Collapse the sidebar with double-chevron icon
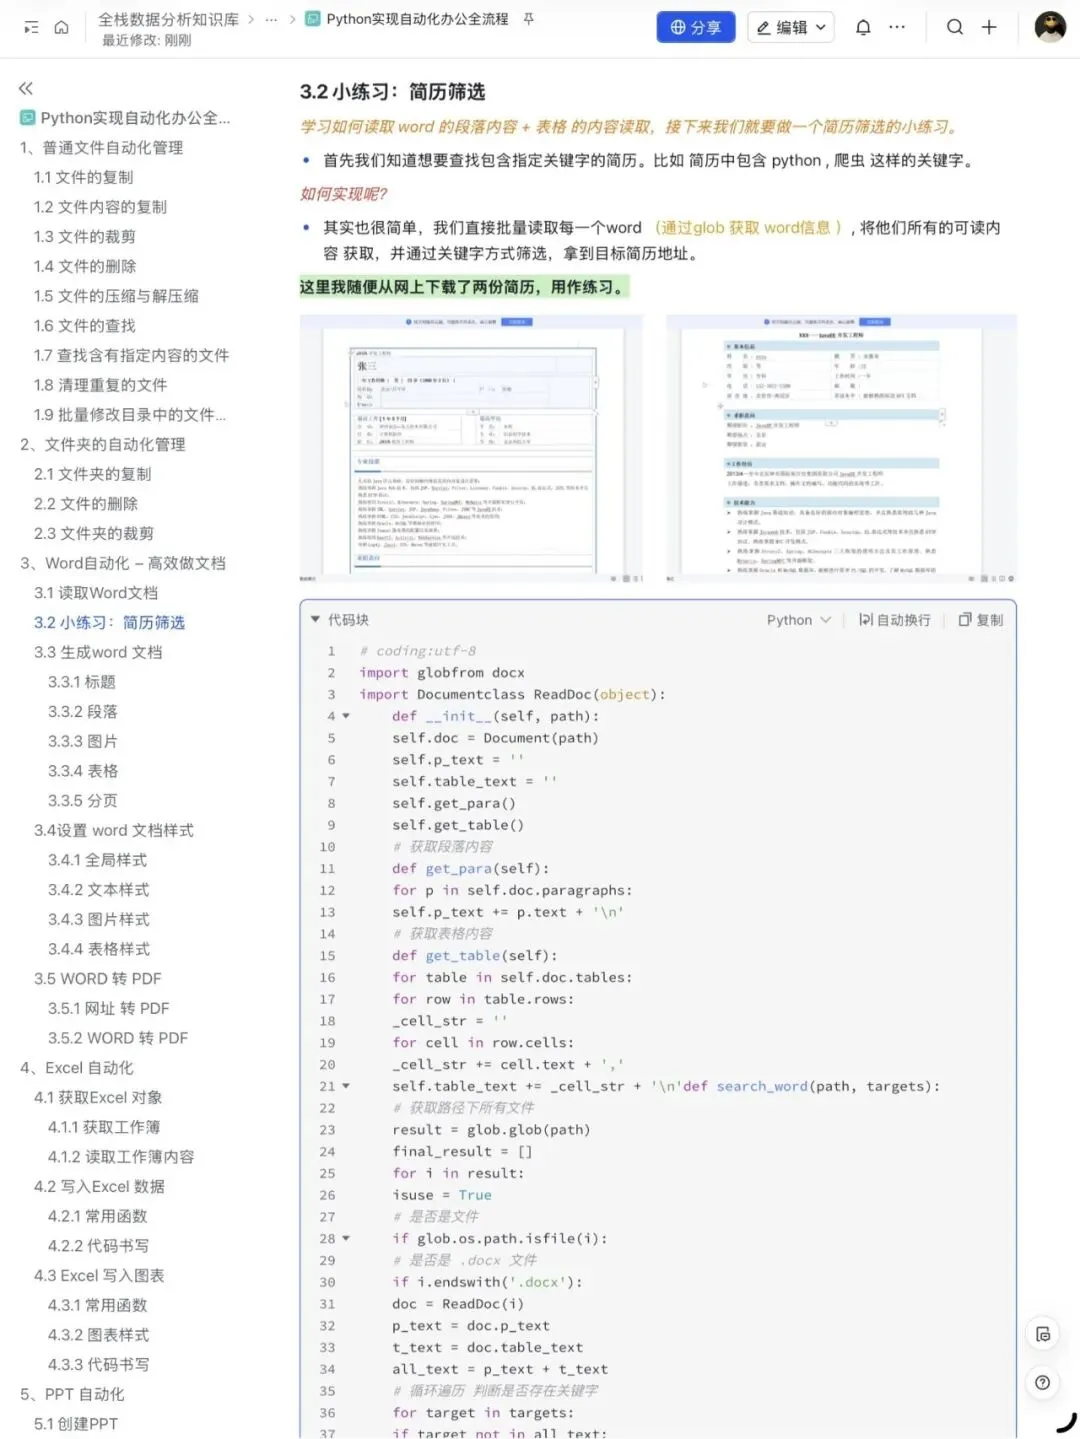Image resolution: width=1080 pixels, height=1439 pixels. point(26,88)
